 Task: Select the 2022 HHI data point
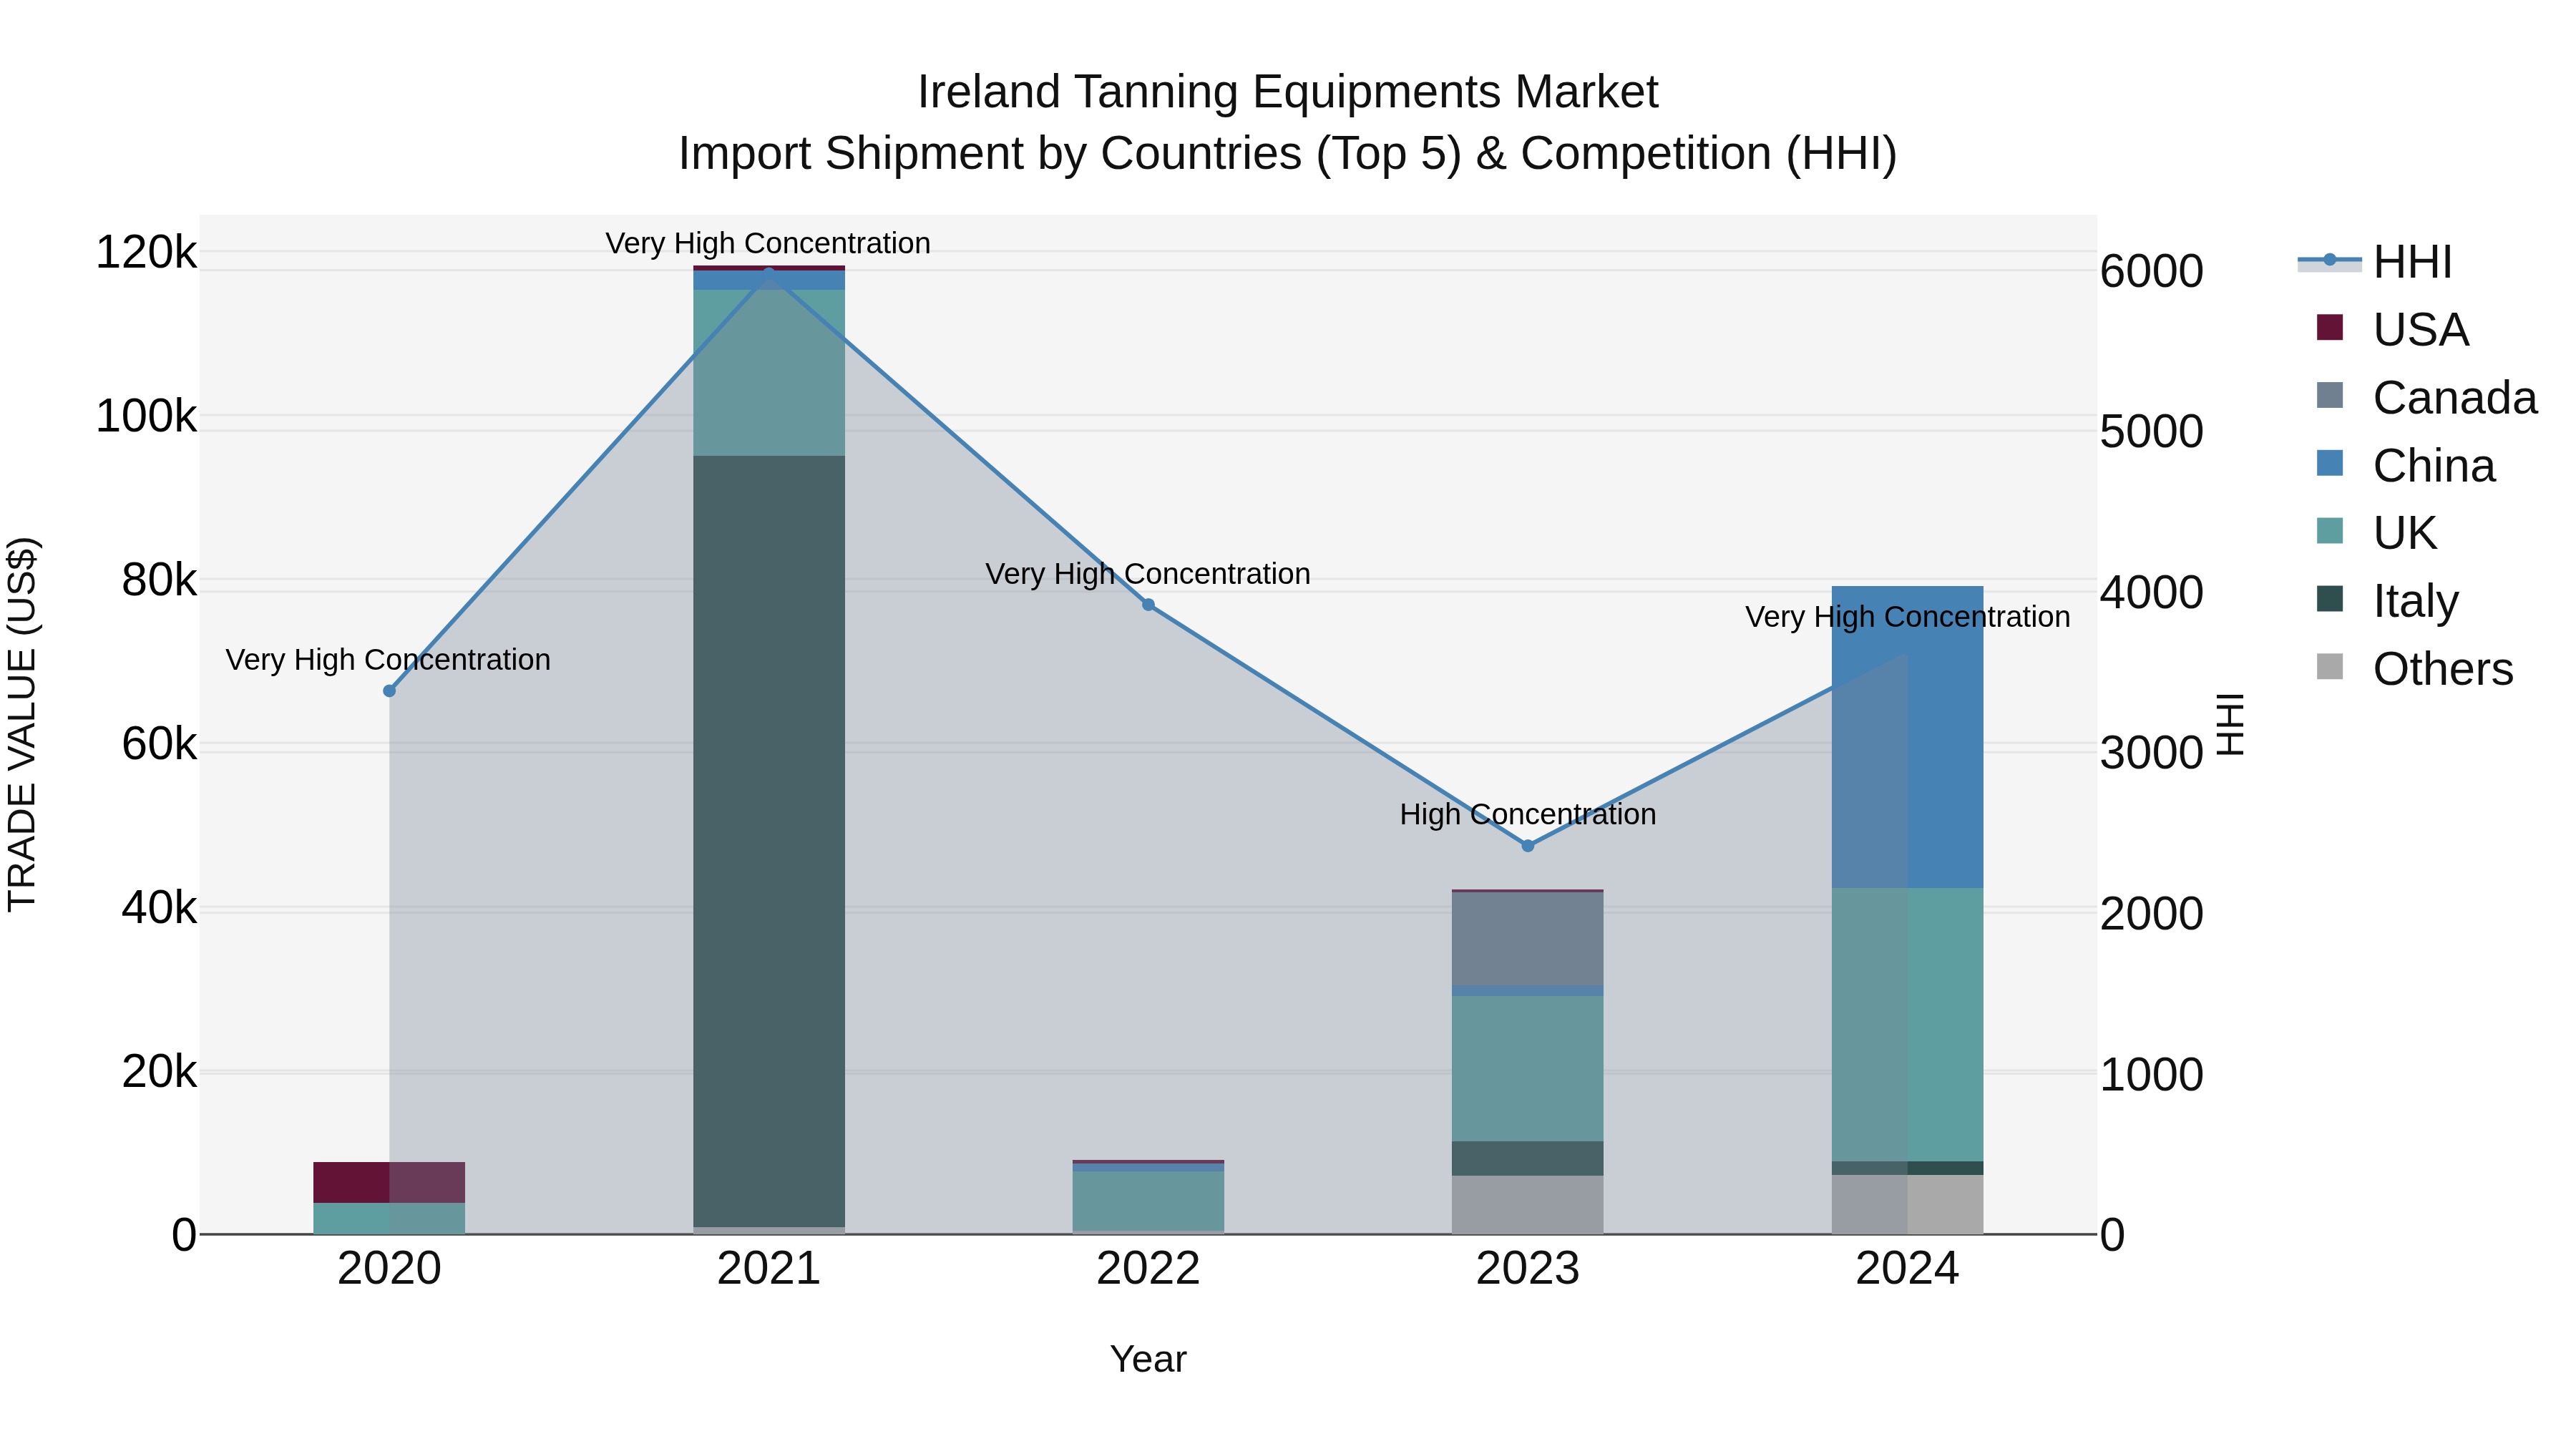coord(1148,605)
